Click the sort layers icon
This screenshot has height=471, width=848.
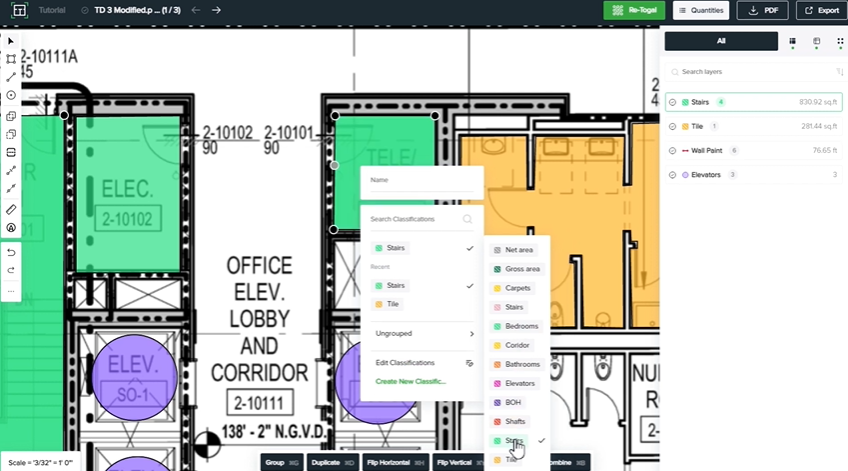click(x=839, y=71)
